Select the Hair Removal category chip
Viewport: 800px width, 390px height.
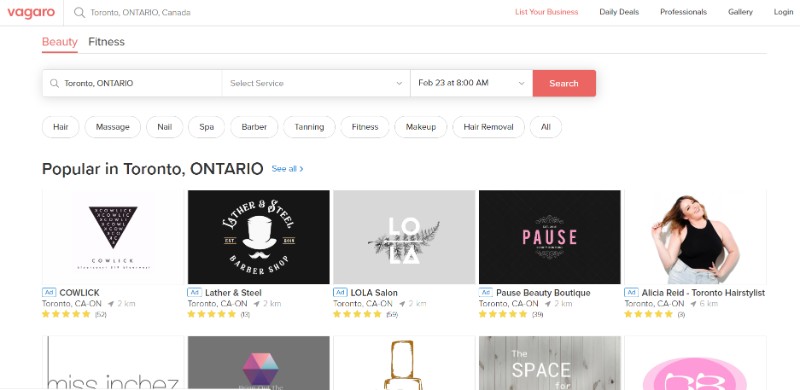point(488,127)
